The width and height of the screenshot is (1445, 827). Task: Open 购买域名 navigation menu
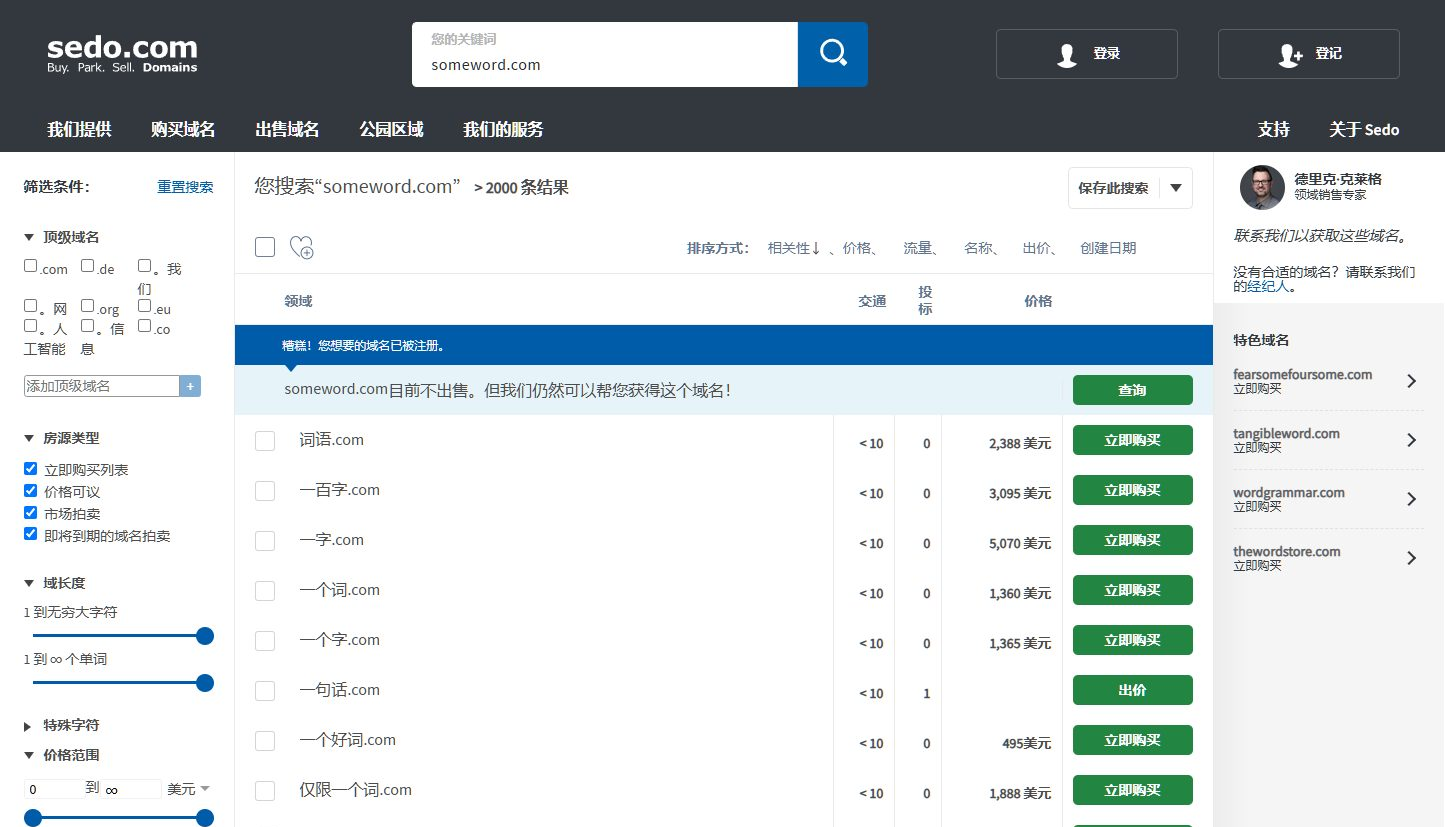click(x=183, y=129)
